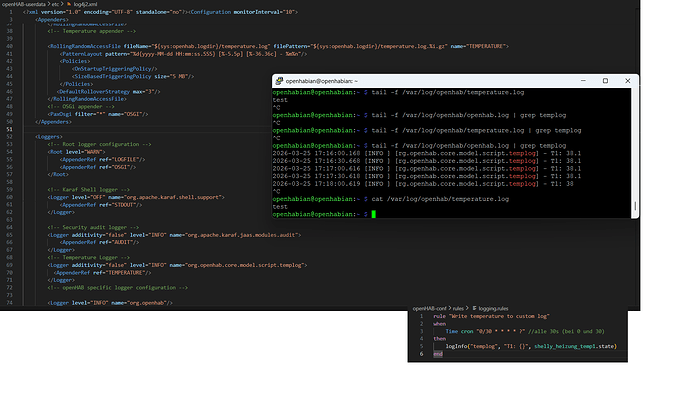Click the DefaultRolloverStrategy max line
The image size is (690, 393).
109,92
